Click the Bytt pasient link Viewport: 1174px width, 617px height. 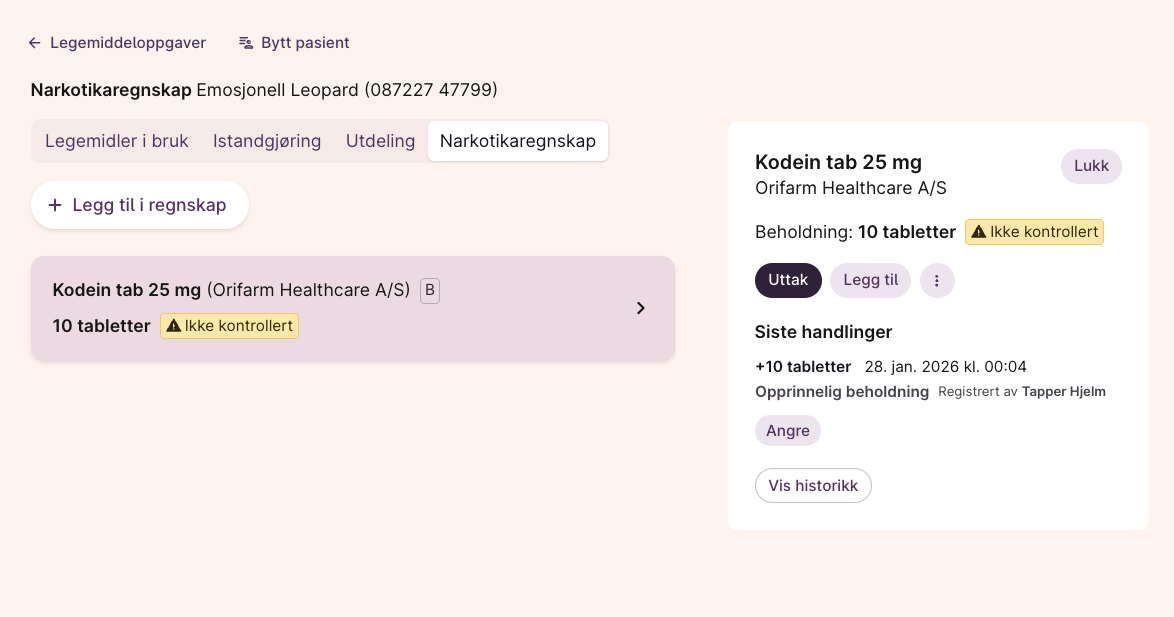pos(305,43)
